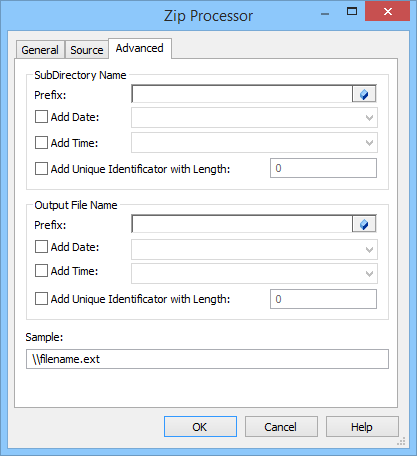Minimize the Zip Processor window
The image size is (417, 456).
point(325,13)
